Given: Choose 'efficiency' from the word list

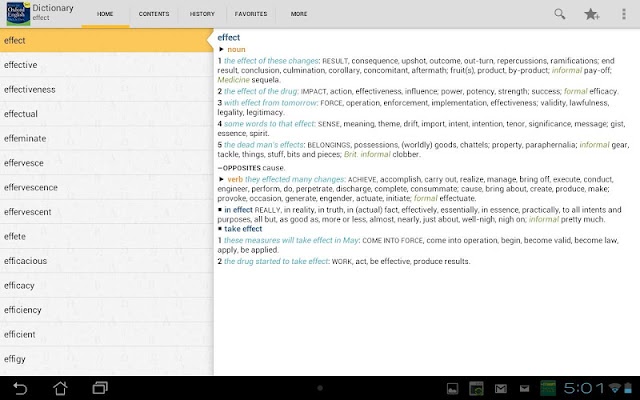Looking at the screenshot, I should [106, 310].
